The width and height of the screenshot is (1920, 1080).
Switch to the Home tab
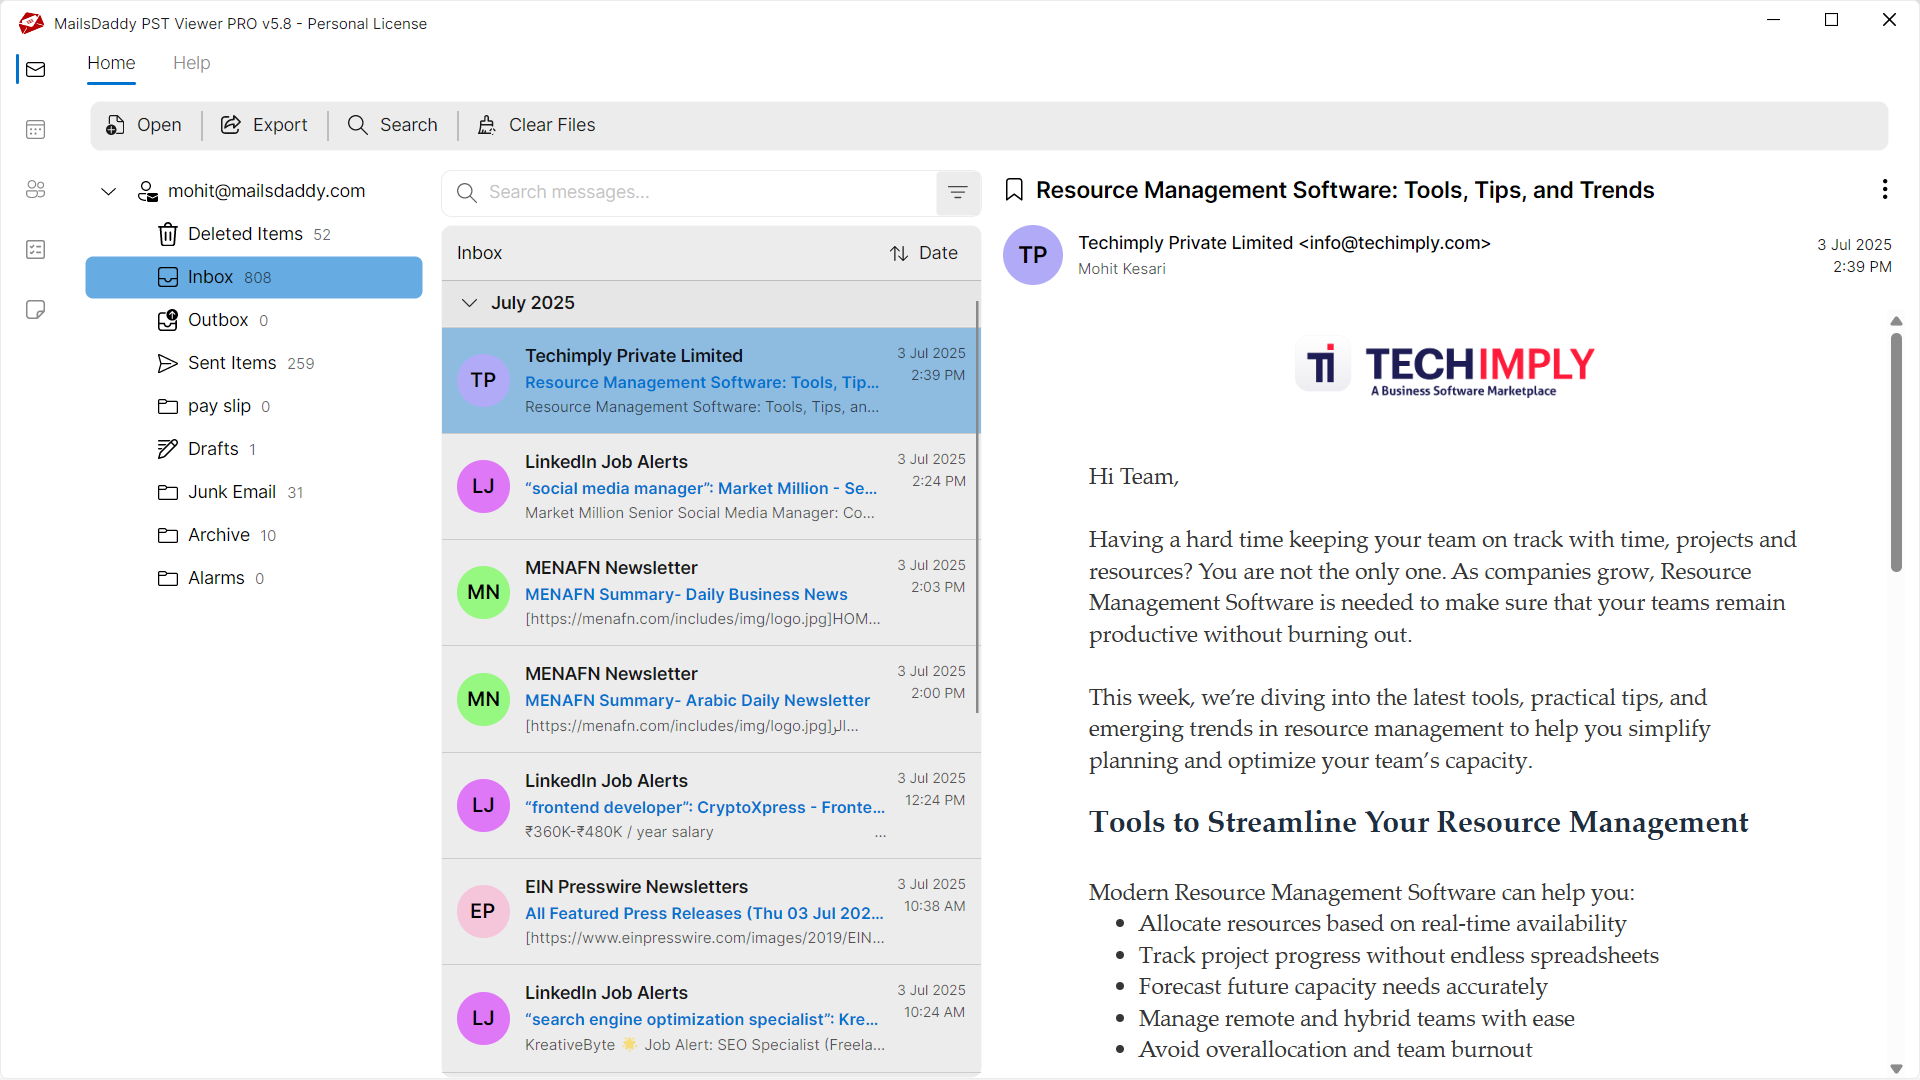pyautogui.click(x=111, y=63)
